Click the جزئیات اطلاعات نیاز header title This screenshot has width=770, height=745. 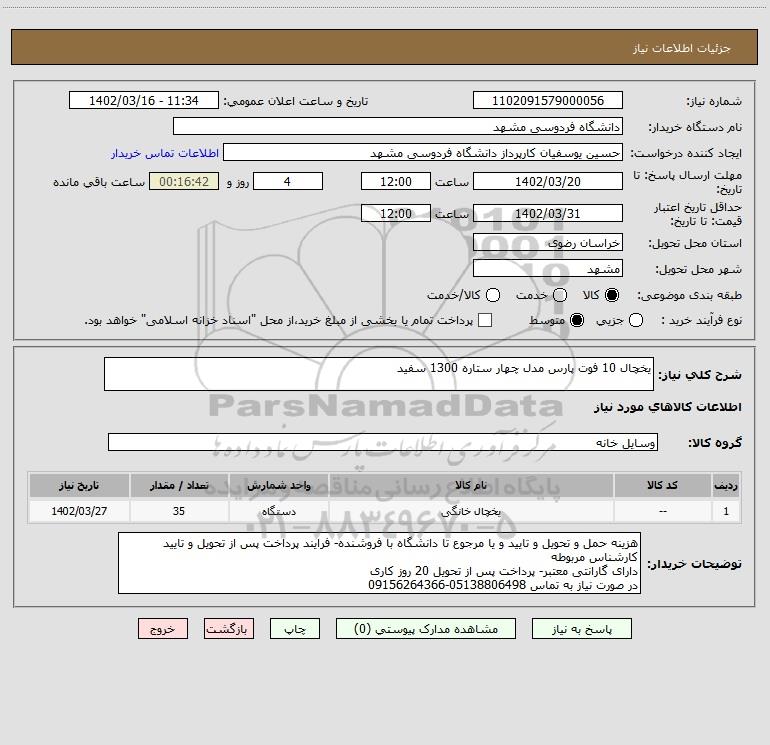pos(682,48)
